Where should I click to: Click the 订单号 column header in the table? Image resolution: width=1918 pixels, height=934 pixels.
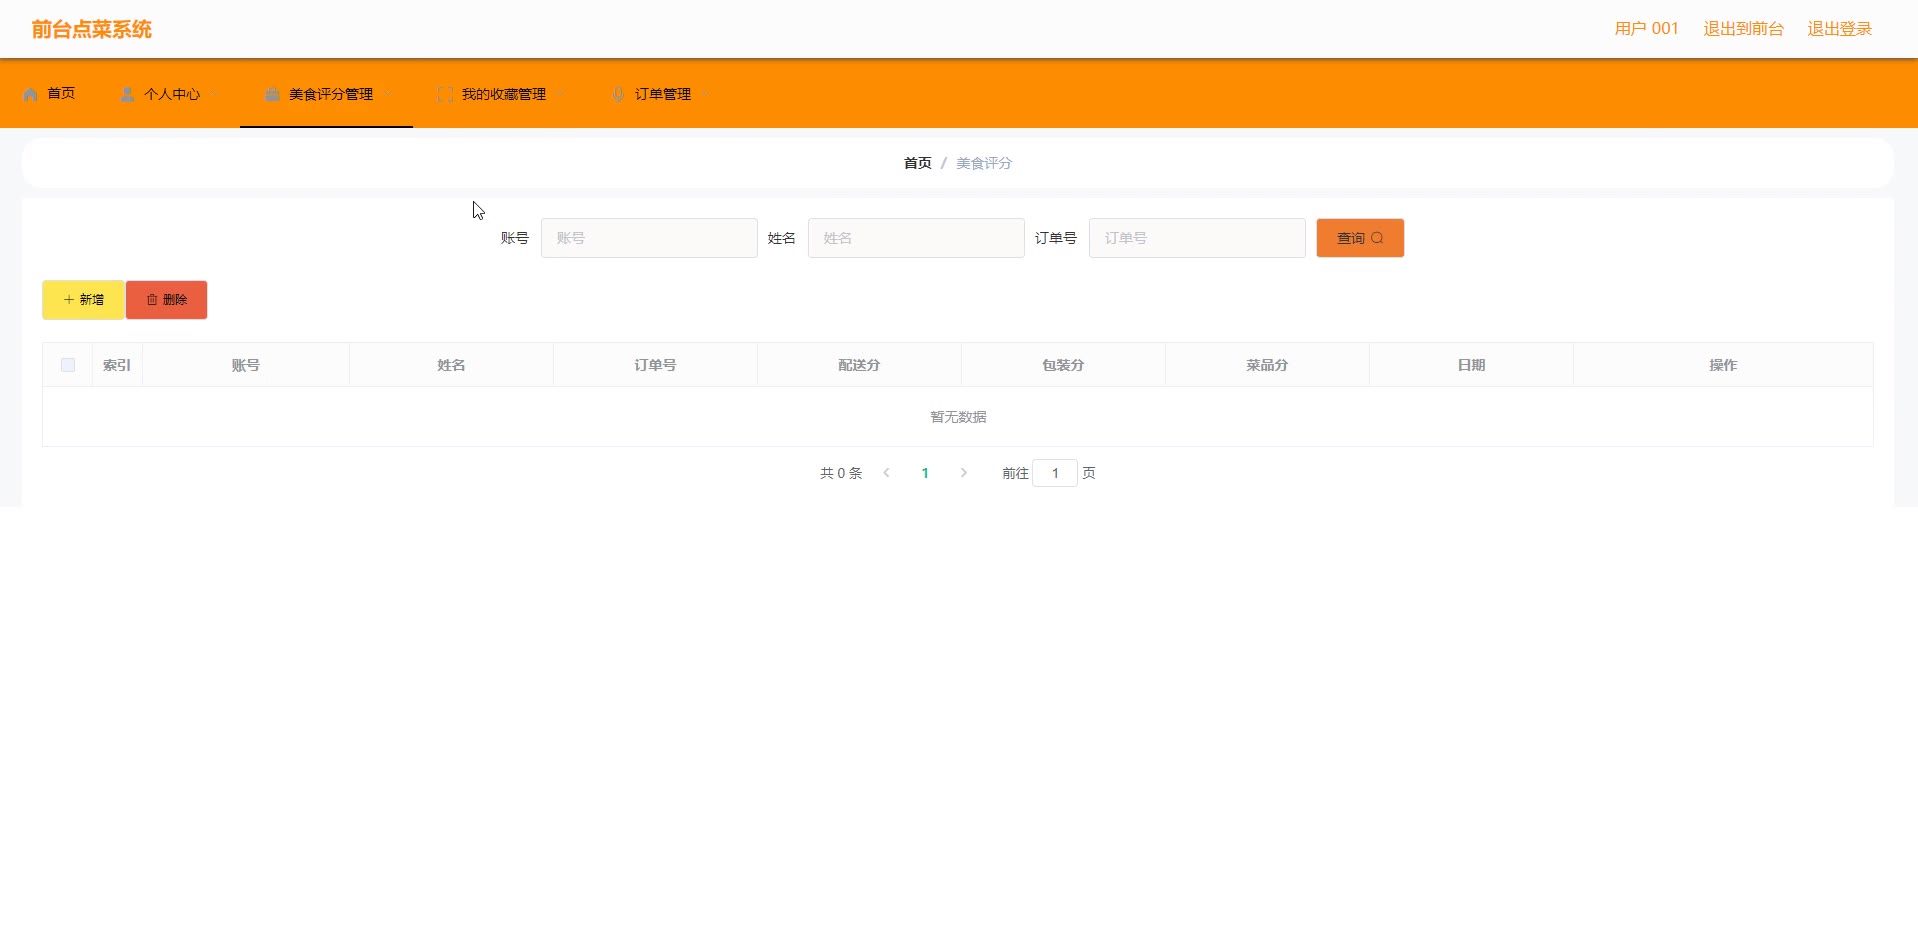tap(655, 365)
